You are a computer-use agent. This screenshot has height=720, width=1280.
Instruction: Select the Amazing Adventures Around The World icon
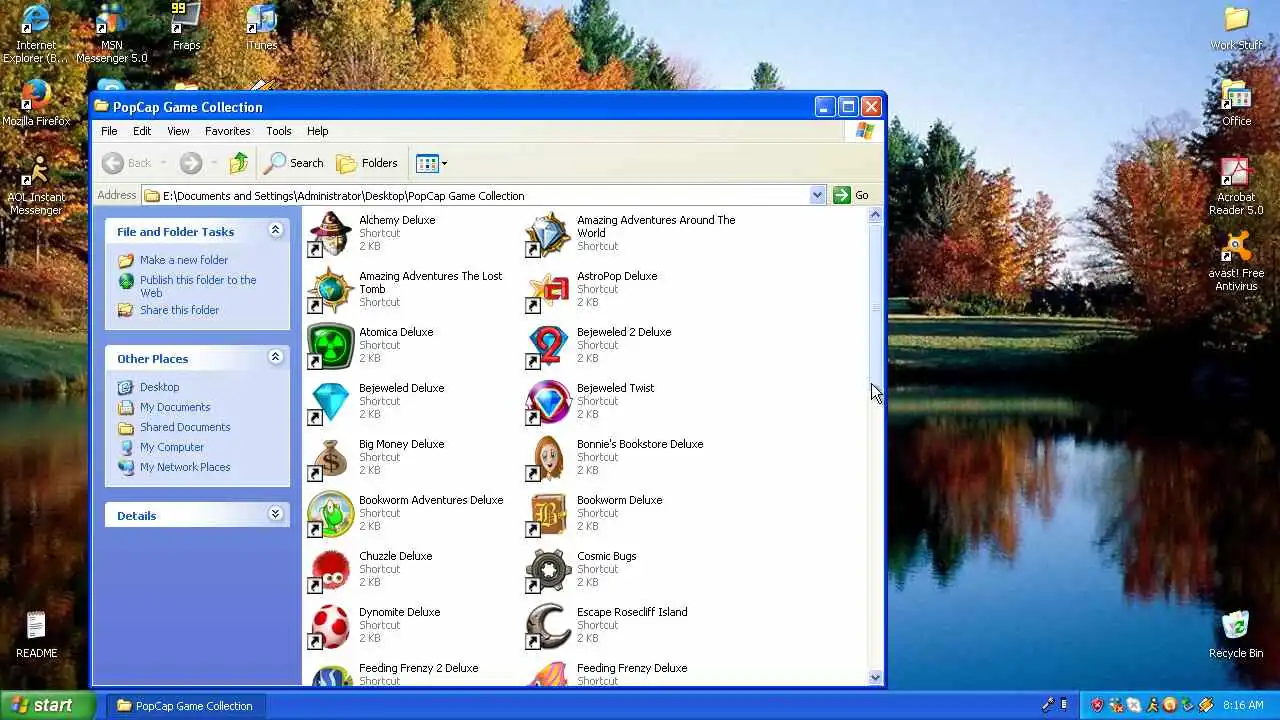coord(548,234)
